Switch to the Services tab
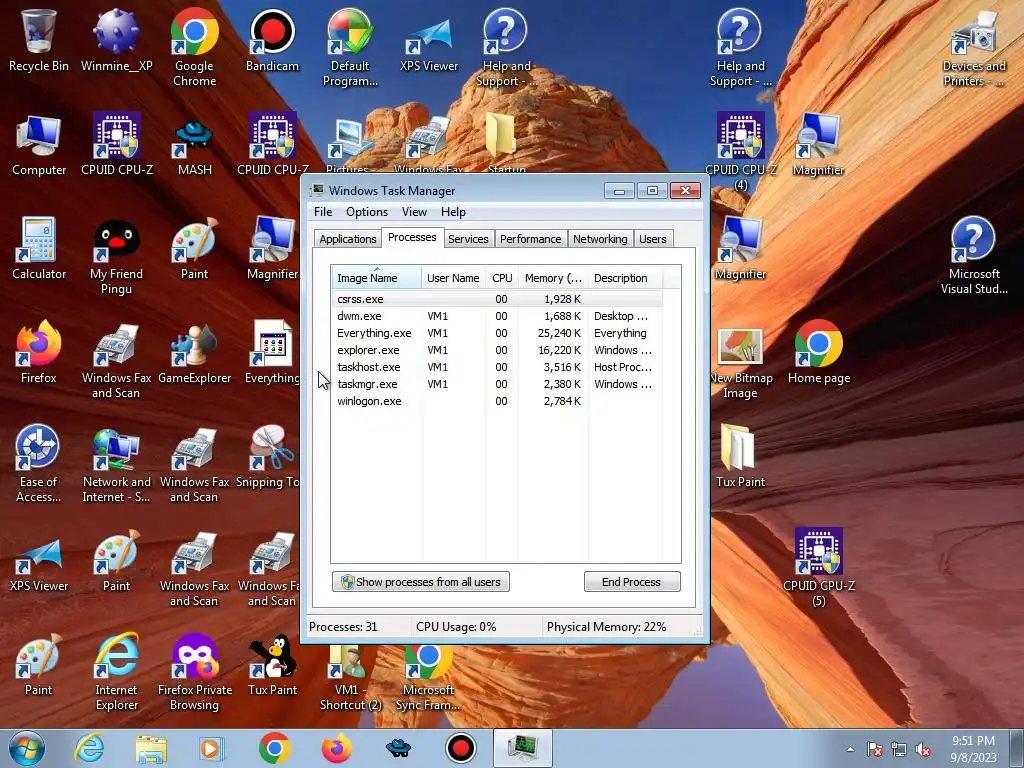Viewport: 1024px width, 768px height. [x=468, y=239]
